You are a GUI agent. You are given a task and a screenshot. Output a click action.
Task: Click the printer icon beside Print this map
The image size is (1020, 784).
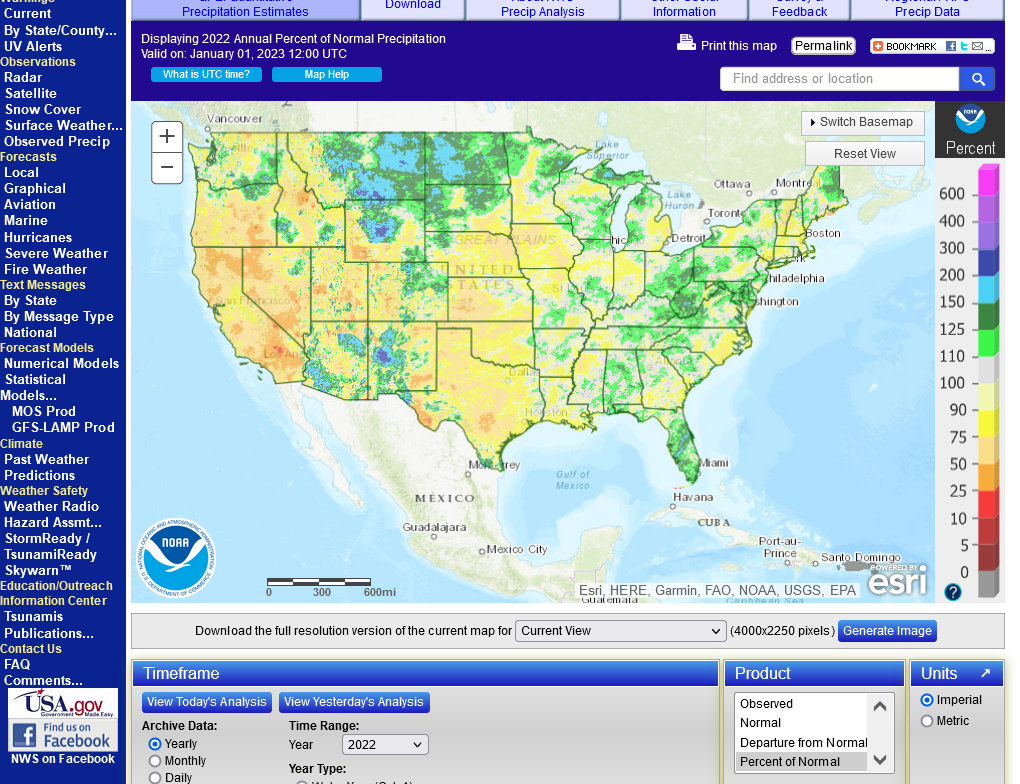pyautogui.click(x=686, y=43)
